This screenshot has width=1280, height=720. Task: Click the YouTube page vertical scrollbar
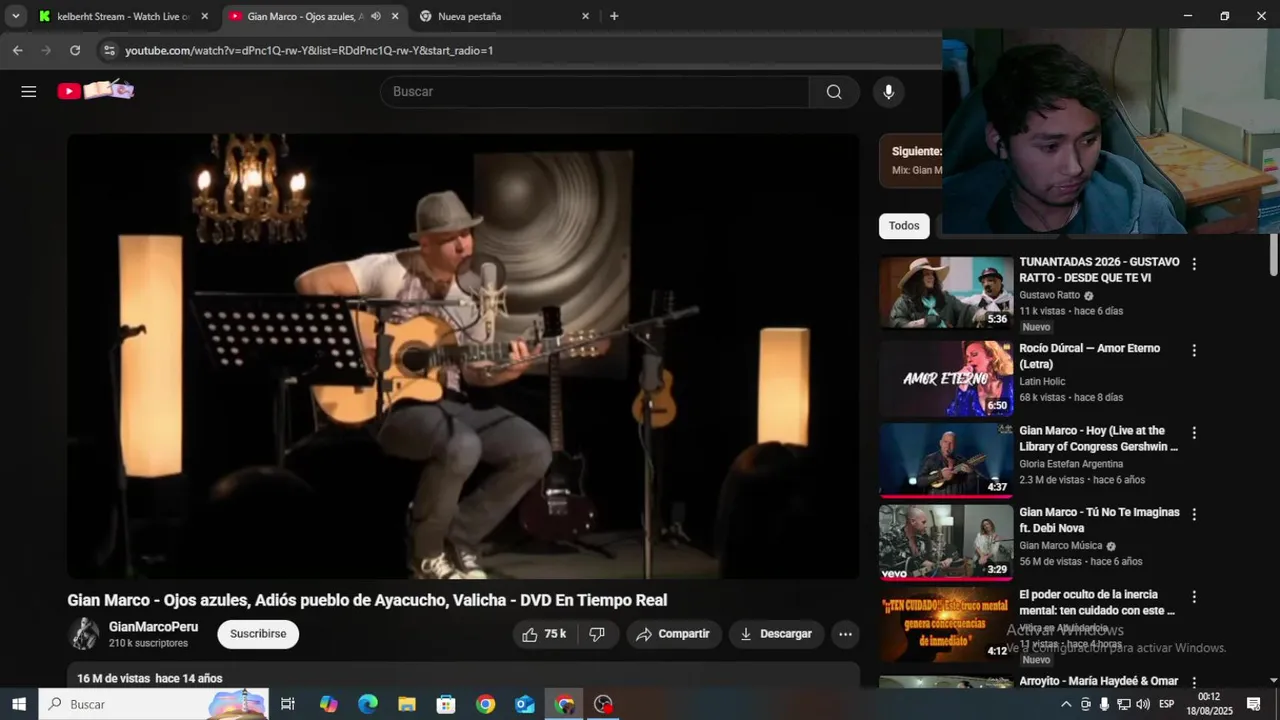coord(1273,255)
